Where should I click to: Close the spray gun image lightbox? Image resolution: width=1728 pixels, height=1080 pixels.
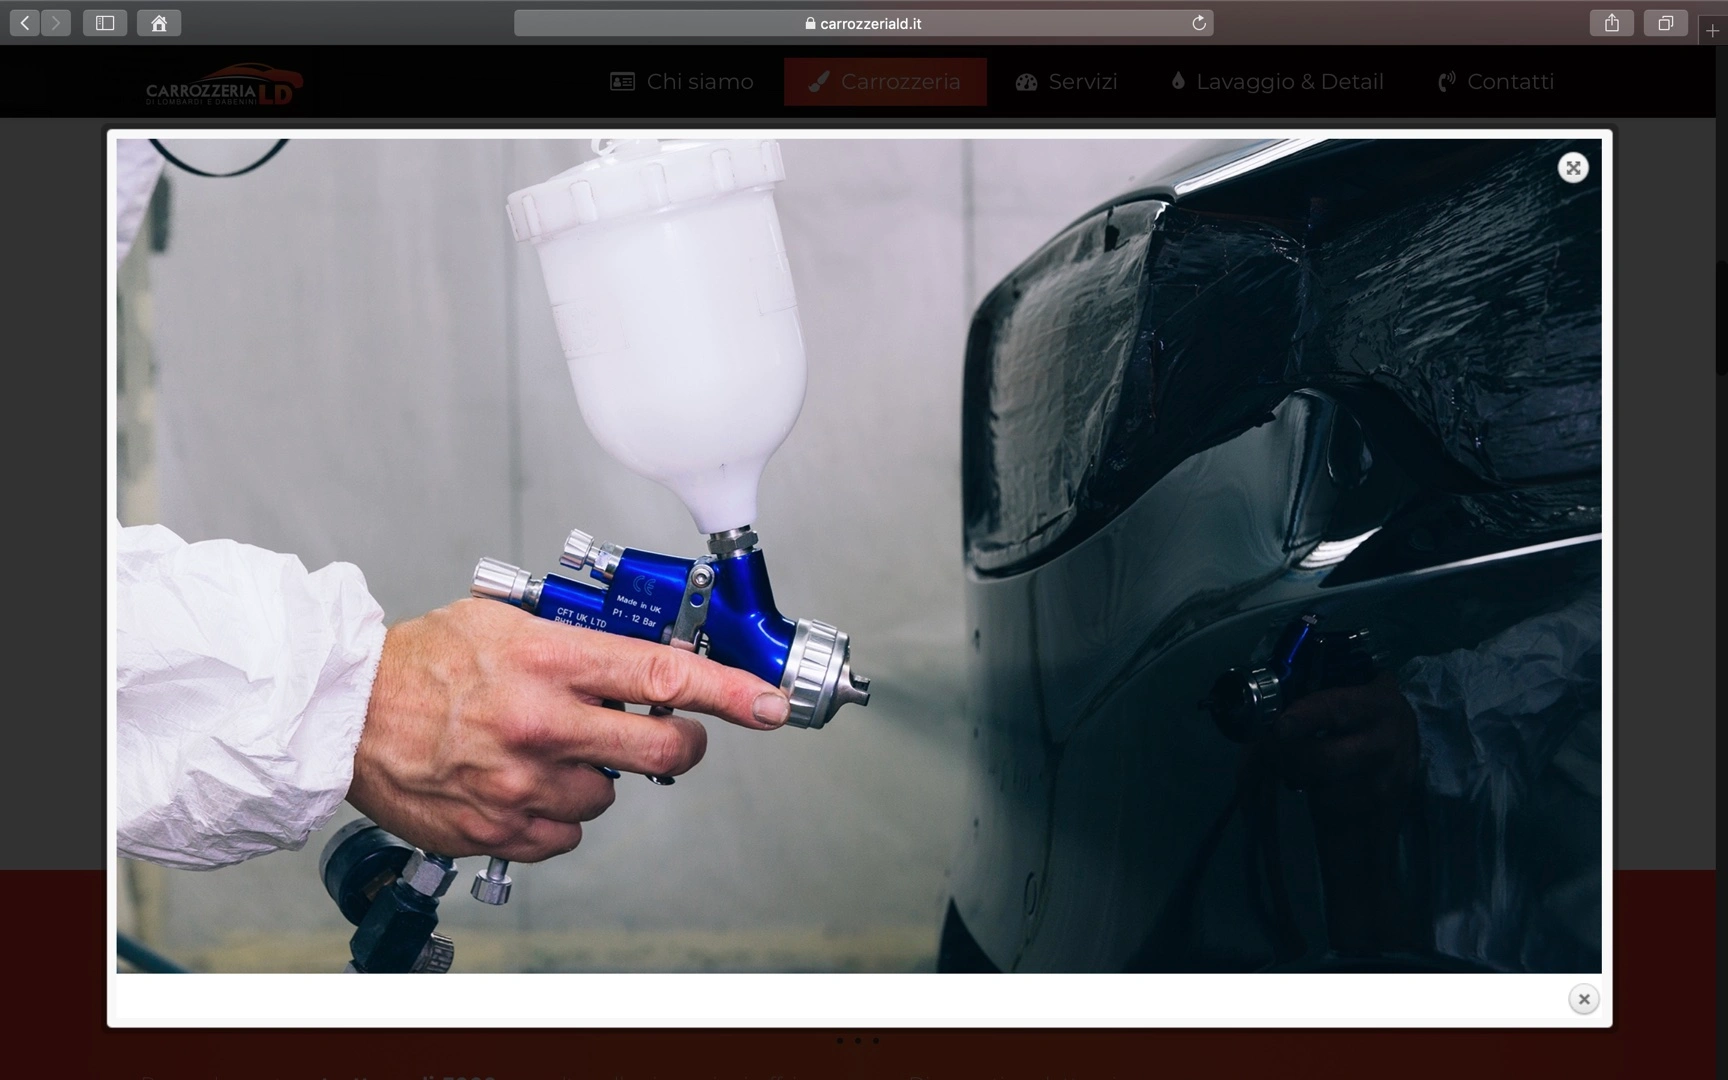(1584, 999)
